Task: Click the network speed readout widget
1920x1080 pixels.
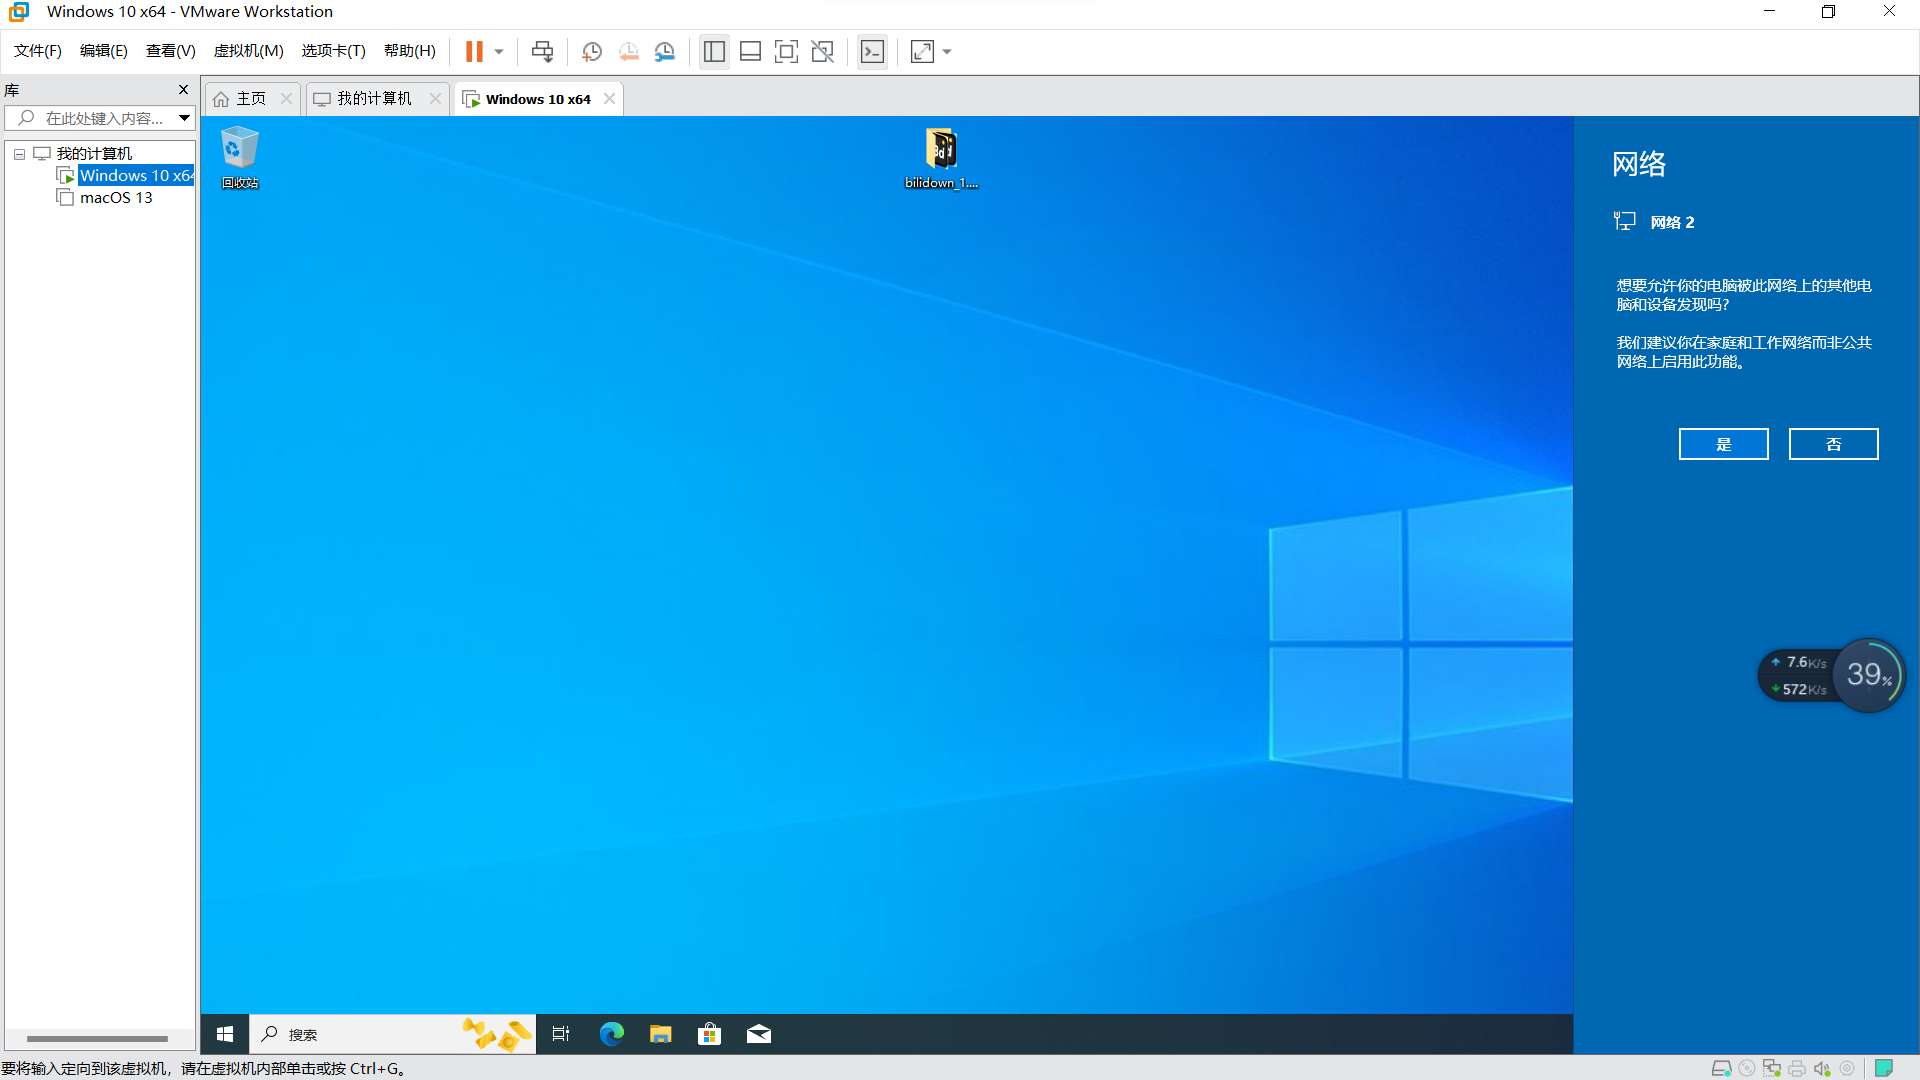Action: pos(1798,676)
